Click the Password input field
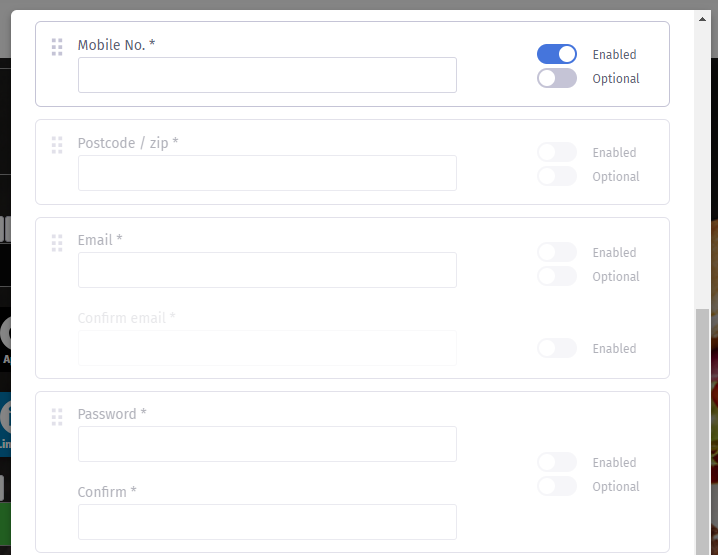The height and width of the screenshot is (555, 718). (267, 444)
